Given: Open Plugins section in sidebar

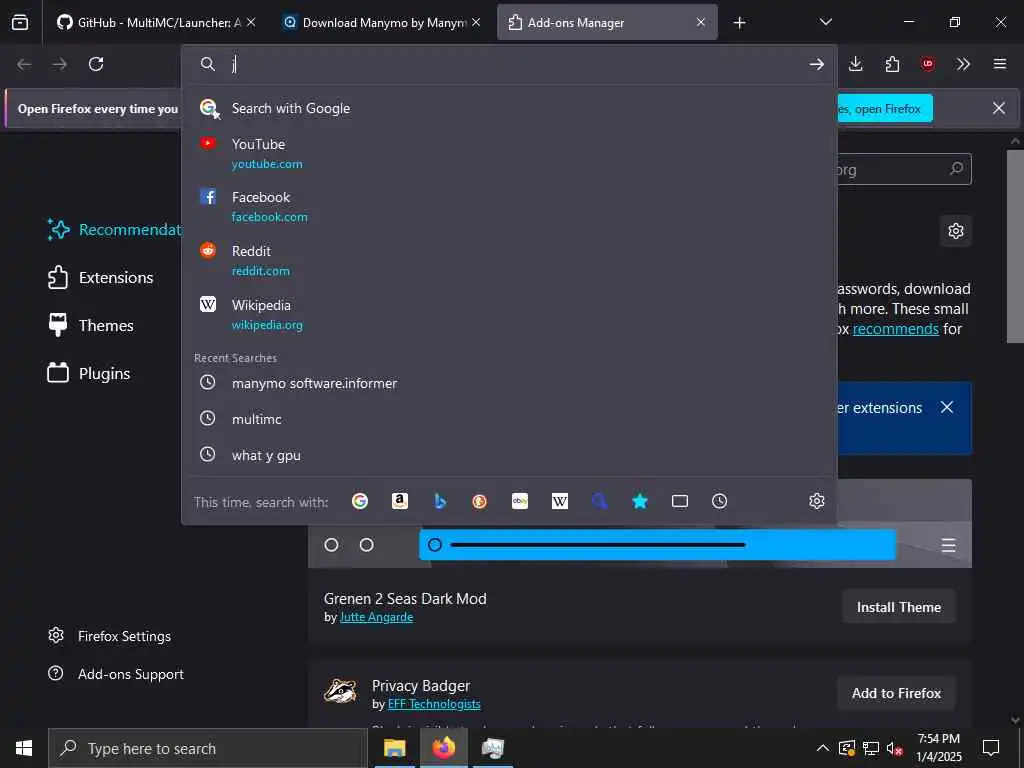Looking at the screenshot, I should point(88,374).
